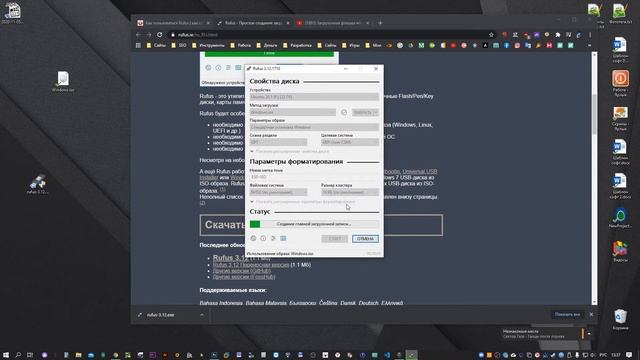This screenshot has height=360, width=640.
Task: Select the orange power-button app desktop icon
Action: point(620,83)
